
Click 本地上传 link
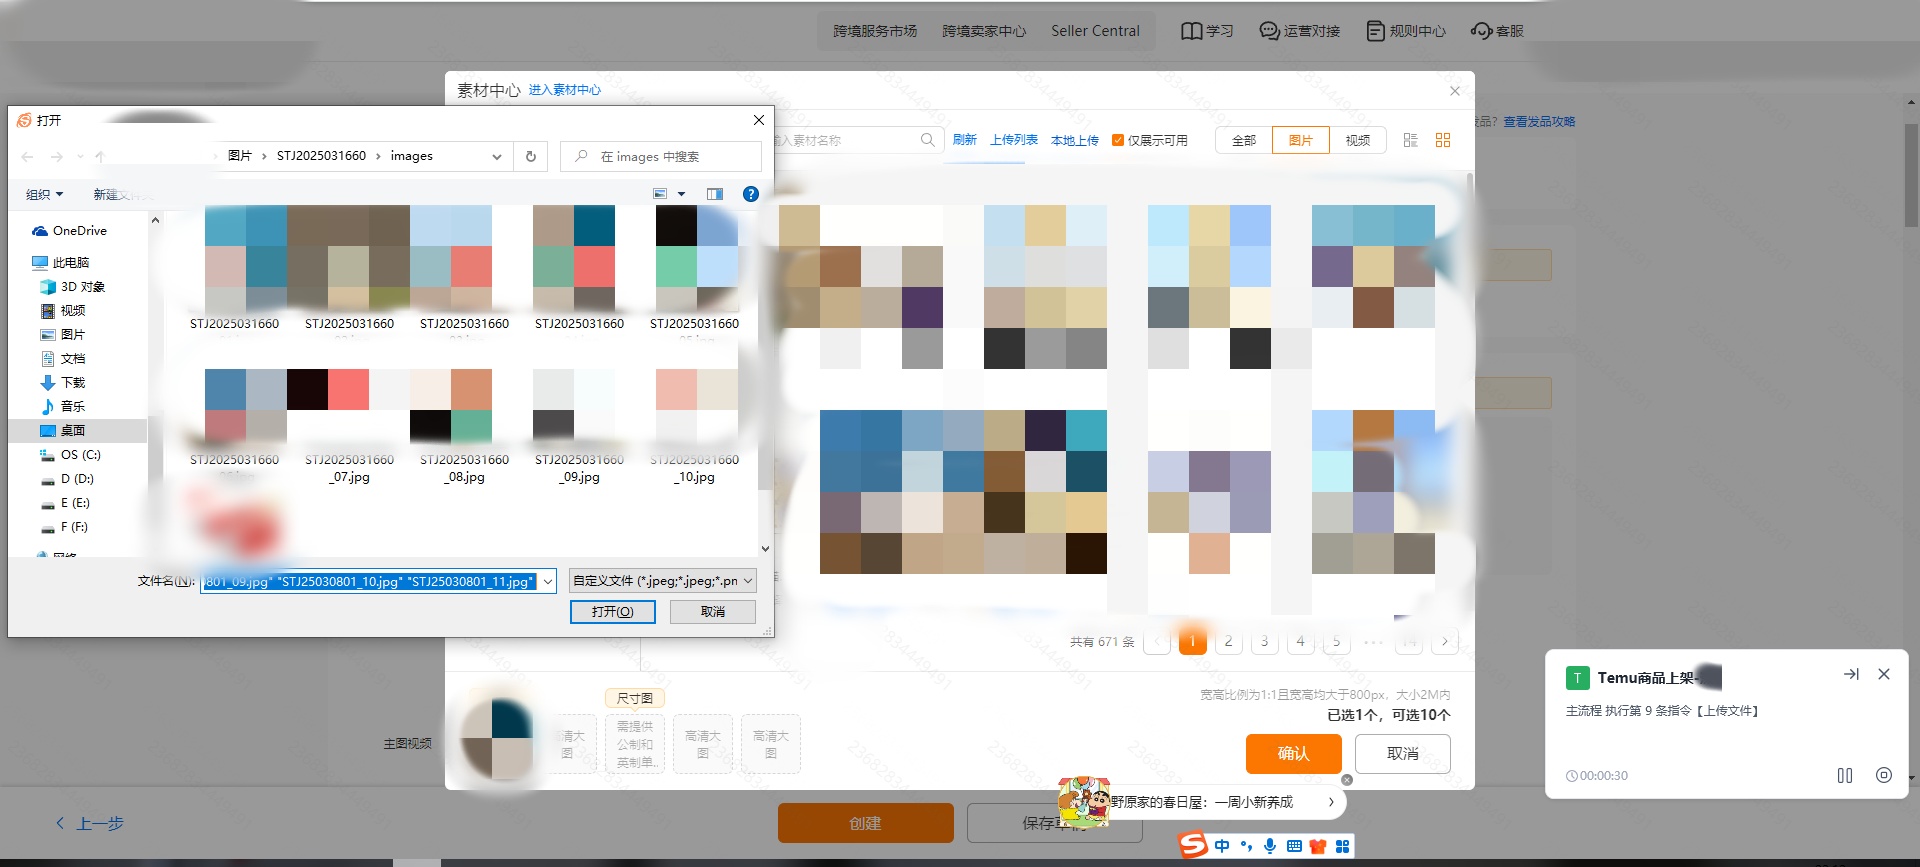1075,140
